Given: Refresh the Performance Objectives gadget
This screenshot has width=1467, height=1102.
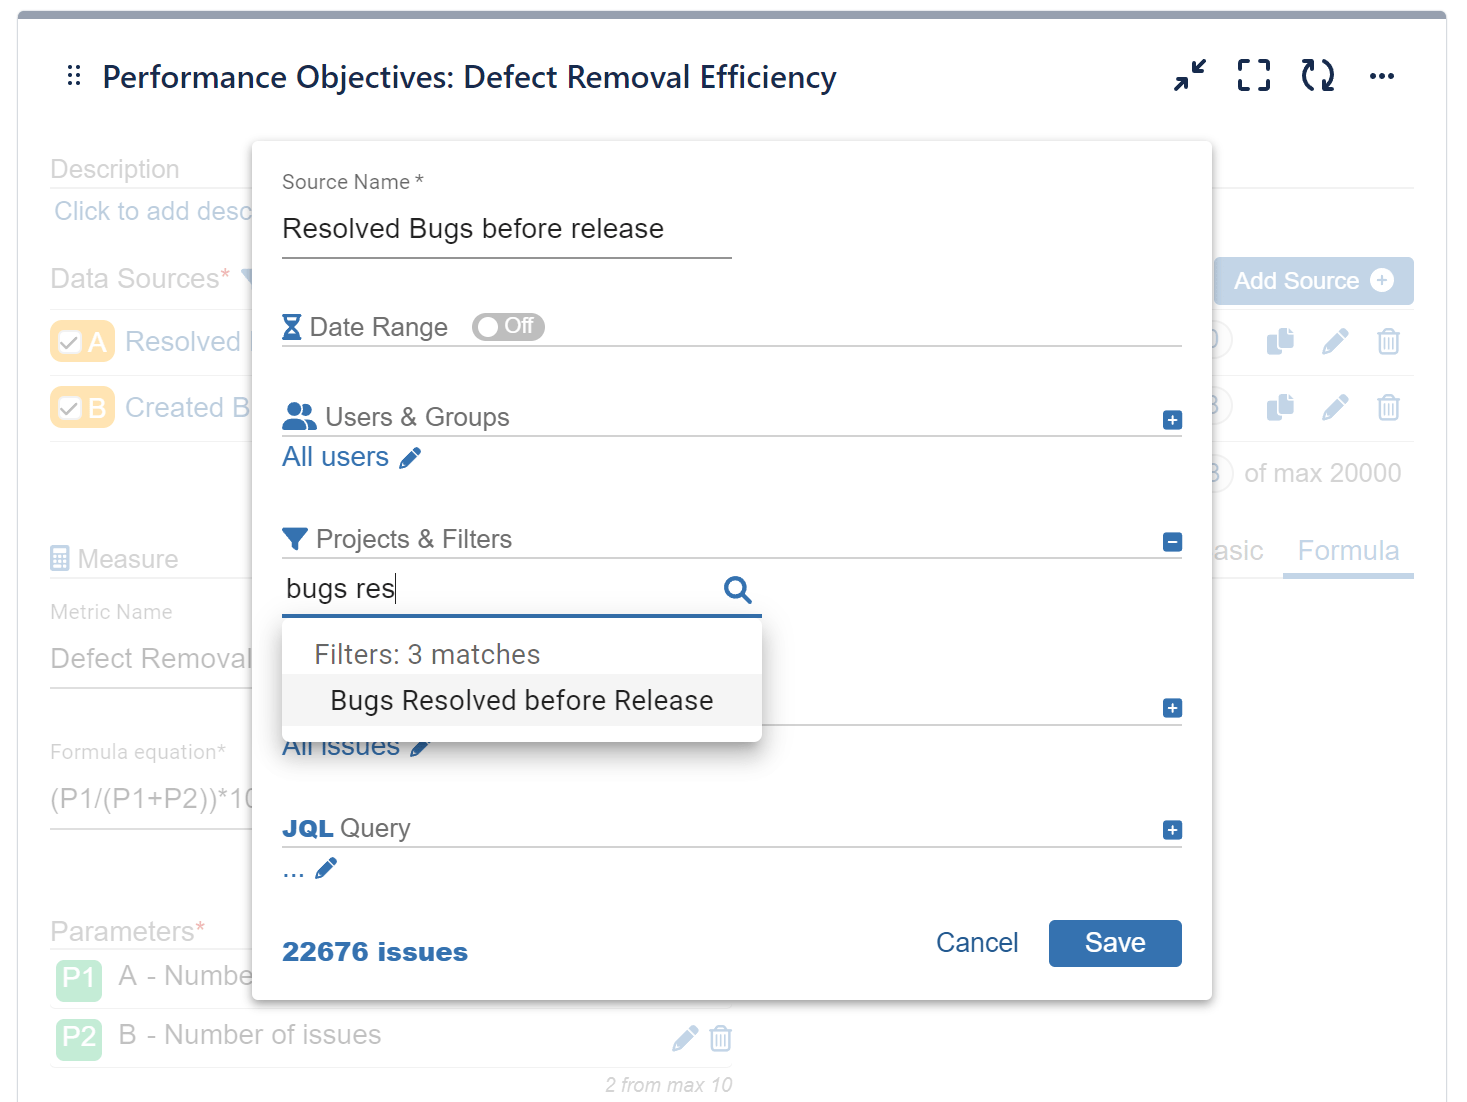Looking at the screenshot, I should coord(1317,75).
